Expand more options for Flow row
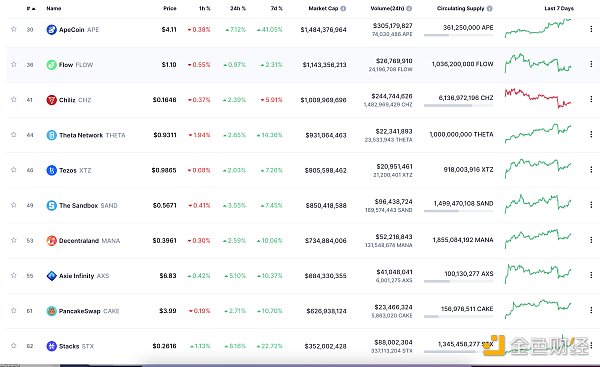 click(591, 64)
